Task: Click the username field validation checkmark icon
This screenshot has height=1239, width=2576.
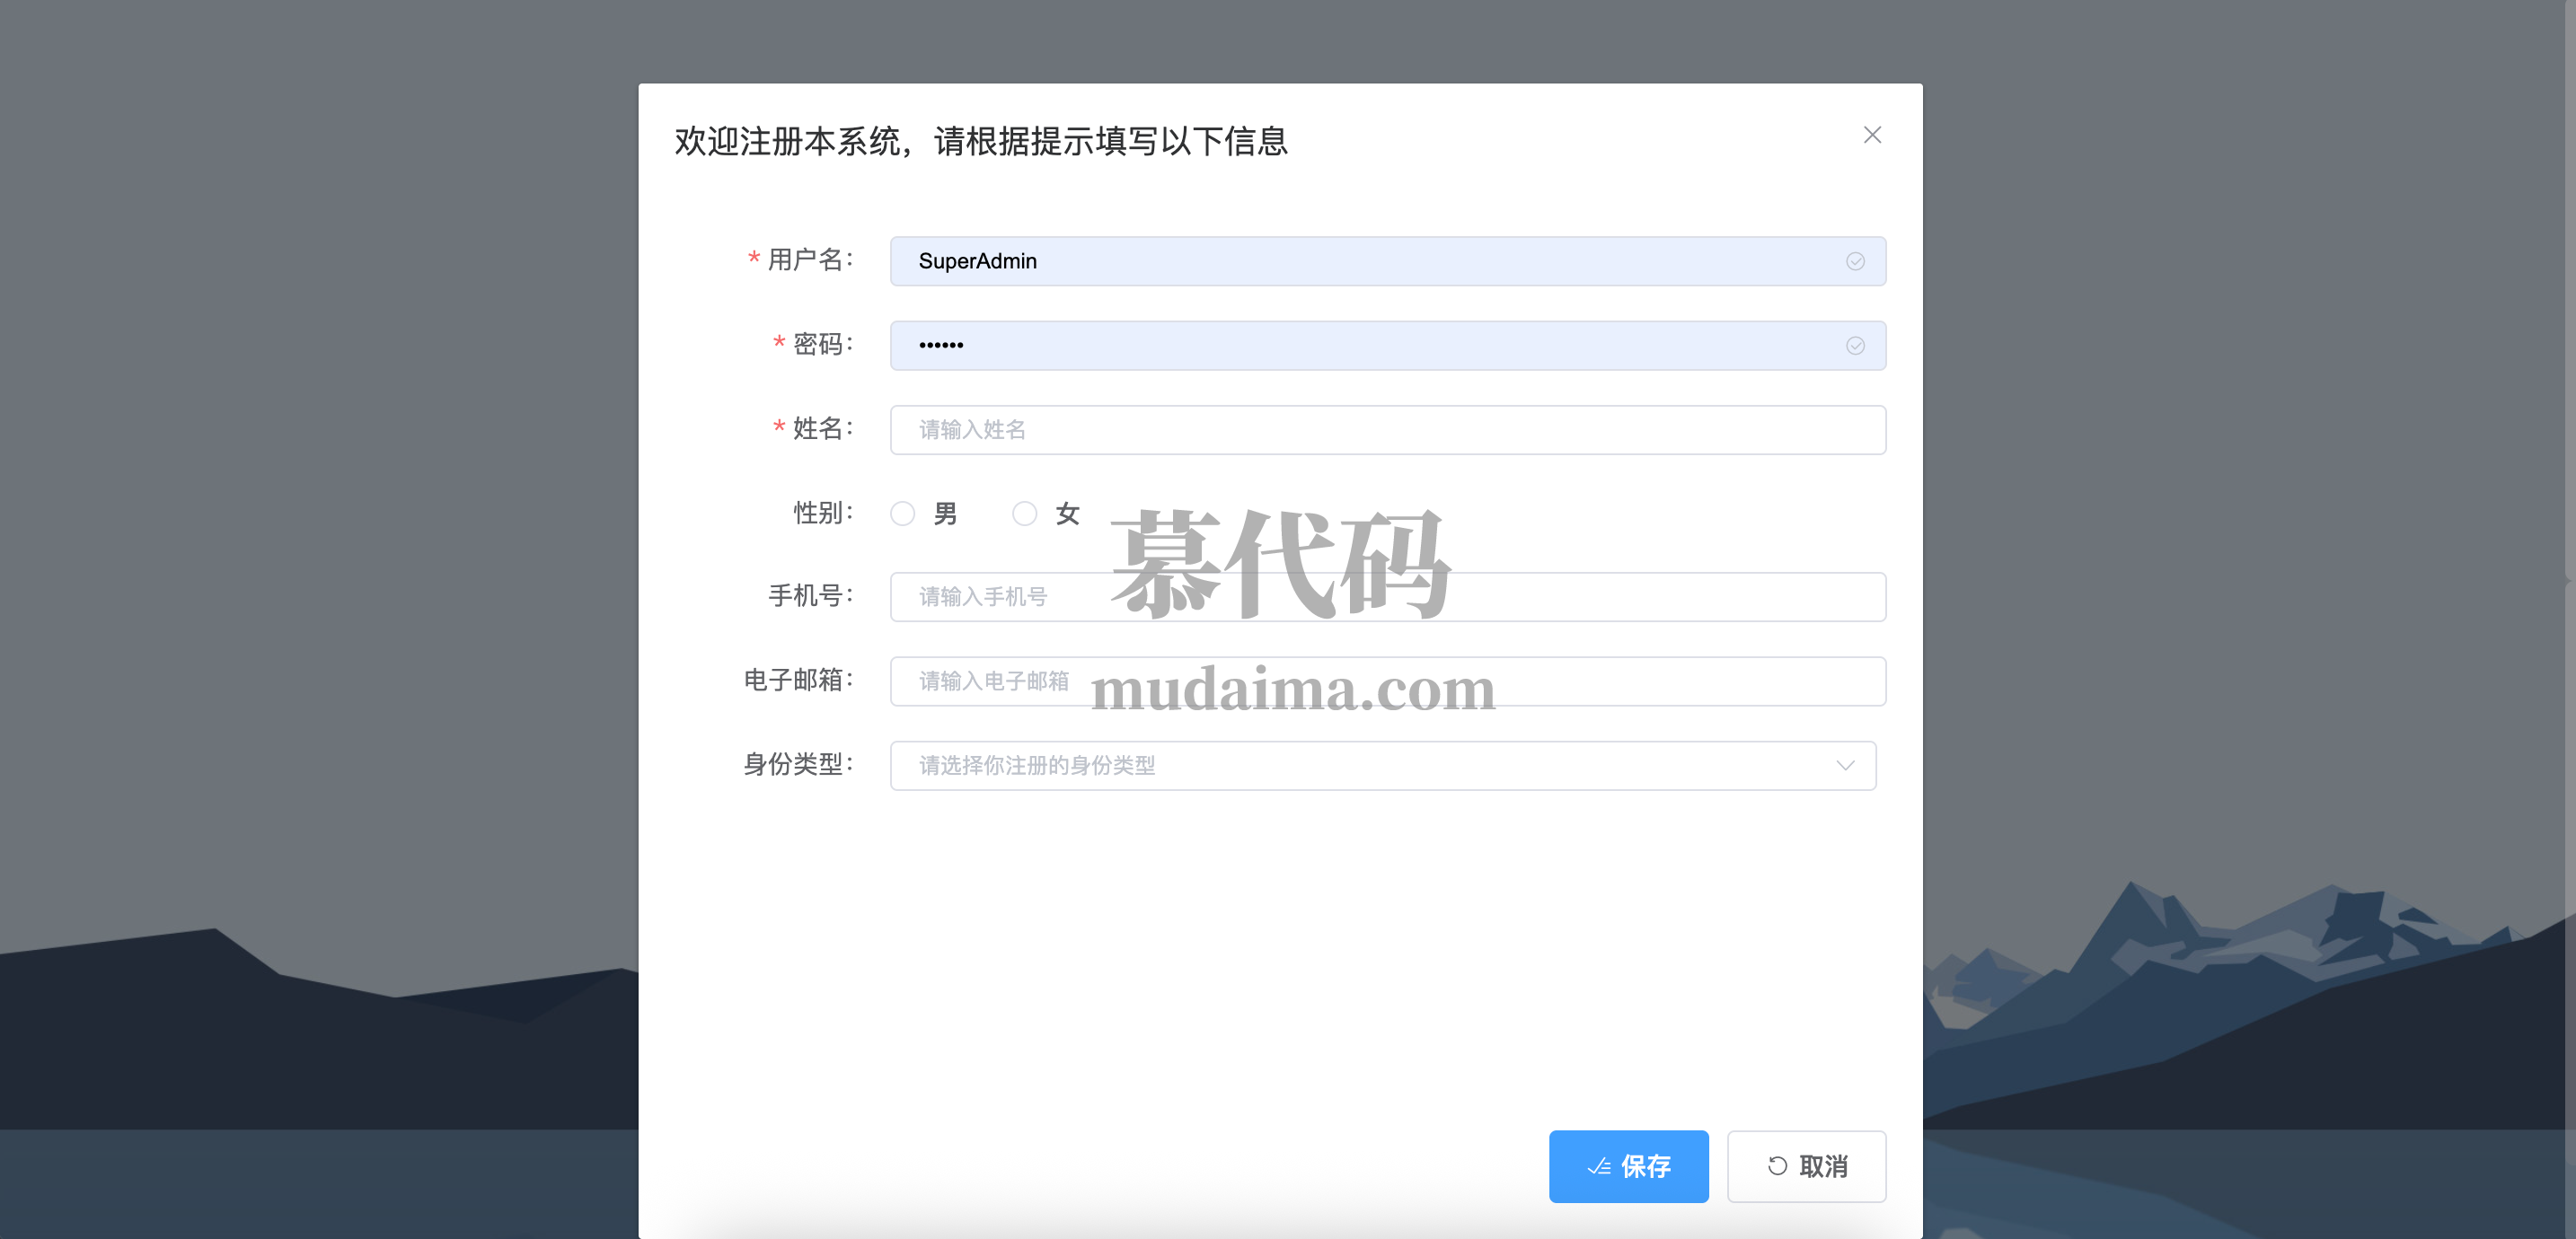Action: pos(1854,261)
